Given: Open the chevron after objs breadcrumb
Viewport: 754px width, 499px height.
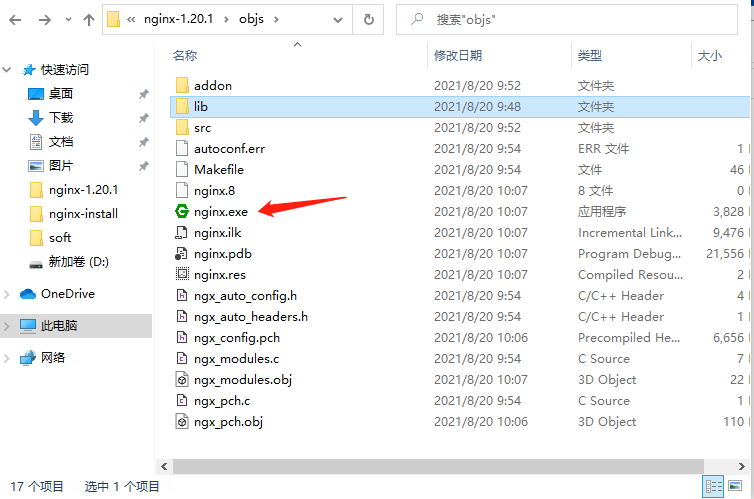Looking at the screenshot, I should tap(276, 20).
